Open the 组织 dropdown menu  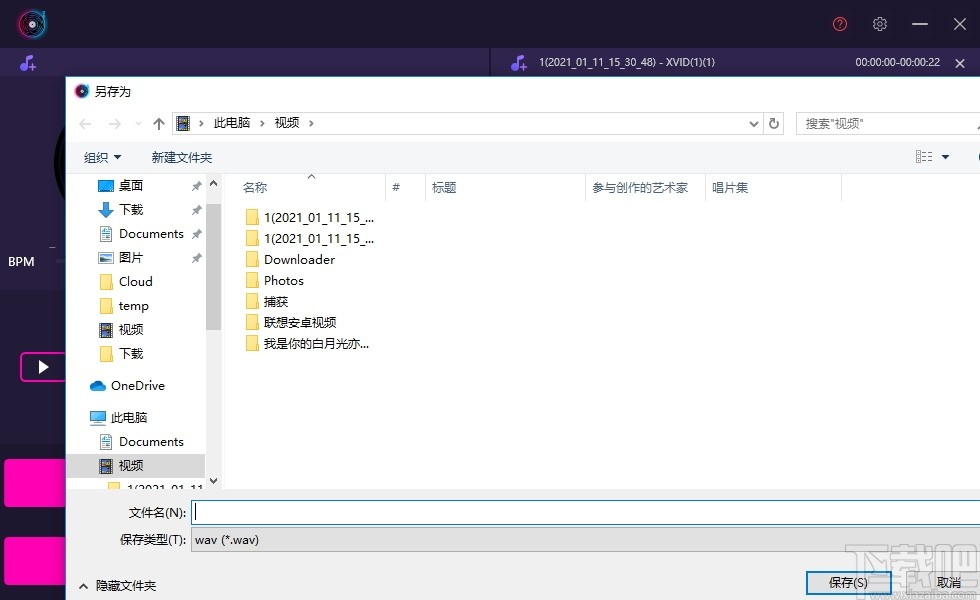click(101, 157)
